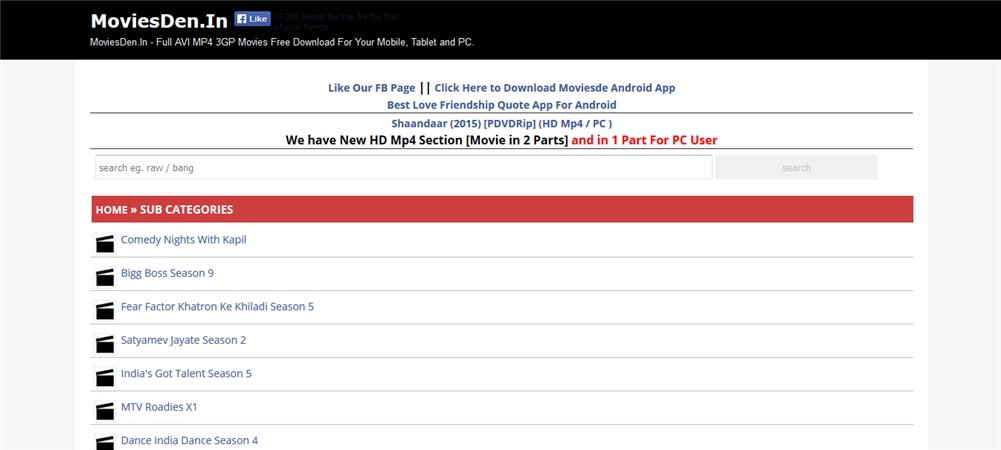
Task: Click clapperboard icon beside Dance India Dance
Action: pos(105,443)
